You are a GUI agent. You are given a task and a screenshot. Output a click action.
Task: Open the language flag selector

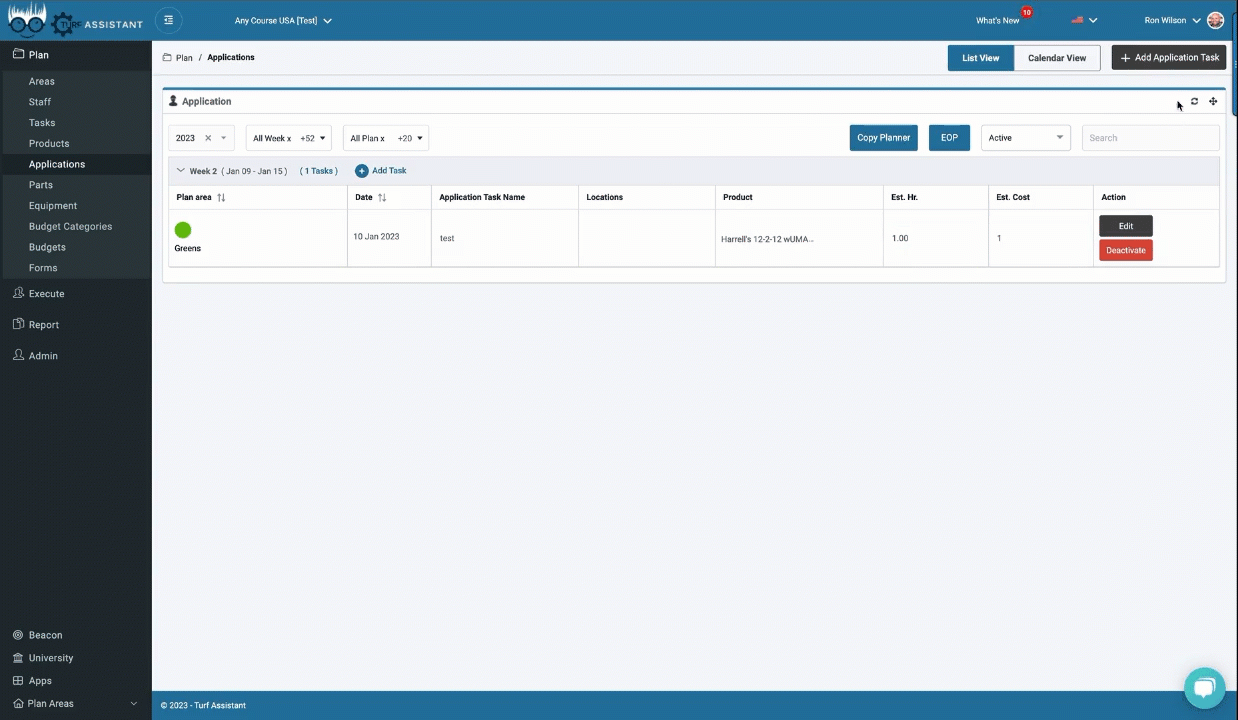1084,20
